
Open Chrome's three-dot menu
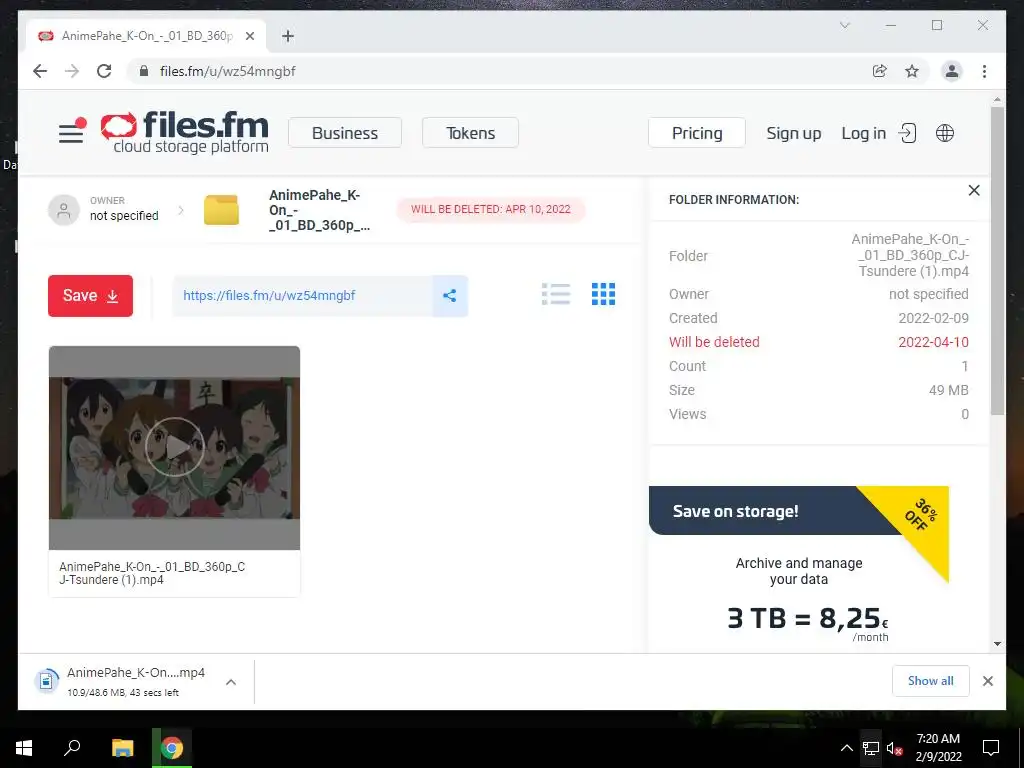tap(984, 71)
